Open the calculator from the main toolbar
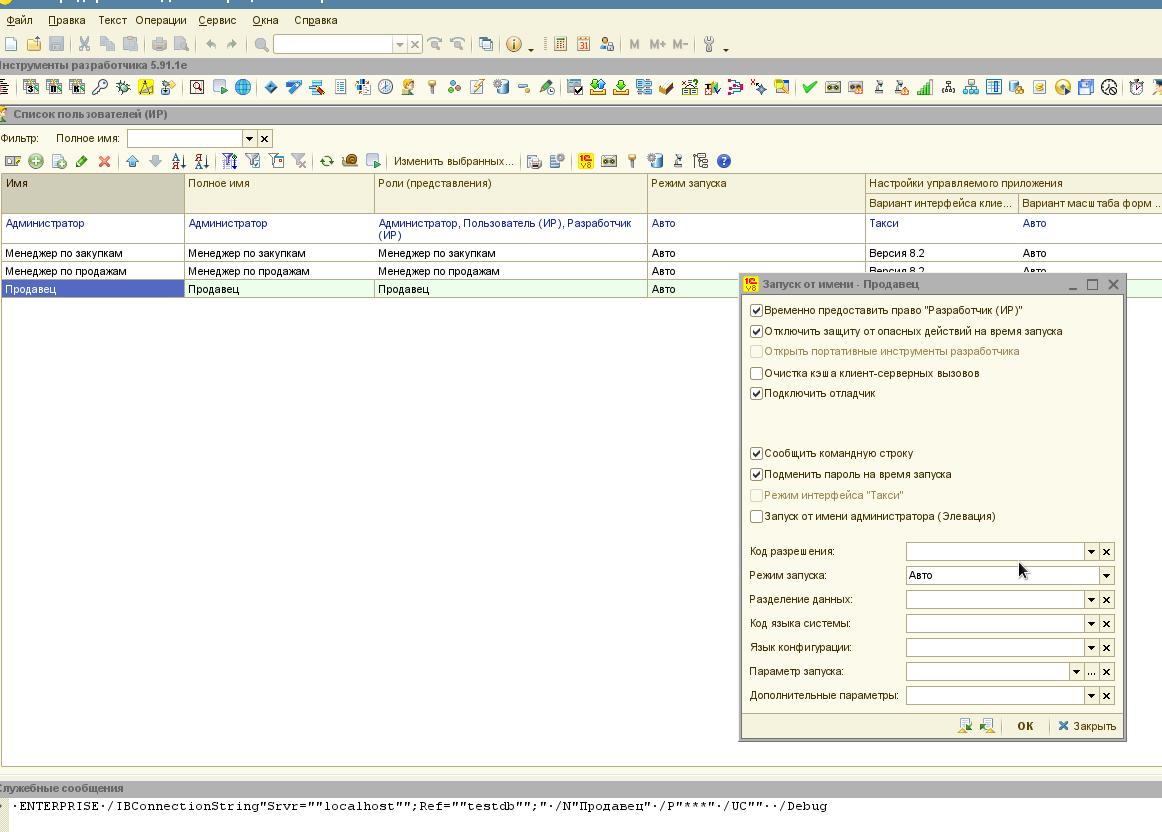The height and width of the screenshot is (832, 1162). pyautogui.click(x=560, y=44)
